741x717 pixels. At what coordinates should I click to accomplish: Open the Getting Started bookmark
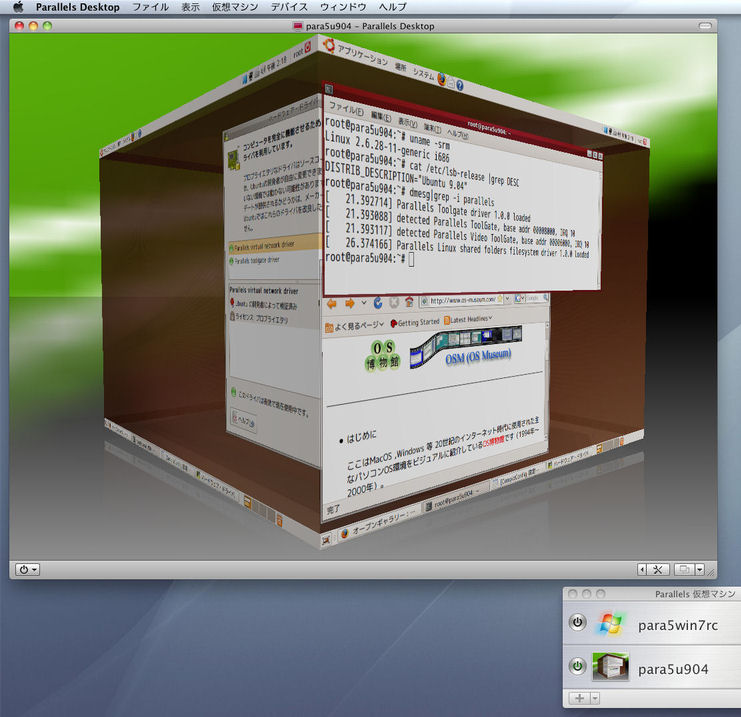click(414, 322)
